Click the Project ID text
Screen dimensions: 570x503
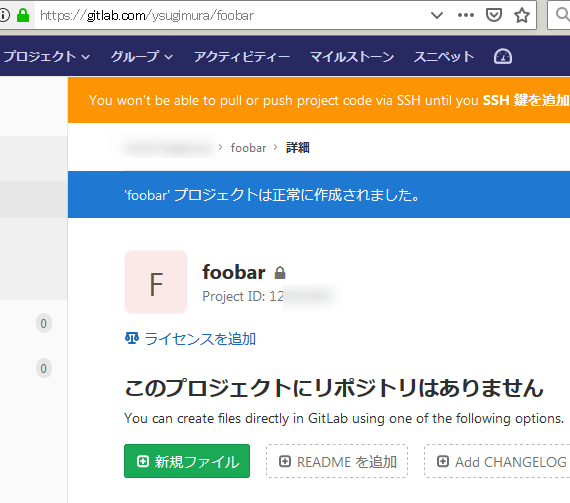pyautogui.click(x=267, y=296)
